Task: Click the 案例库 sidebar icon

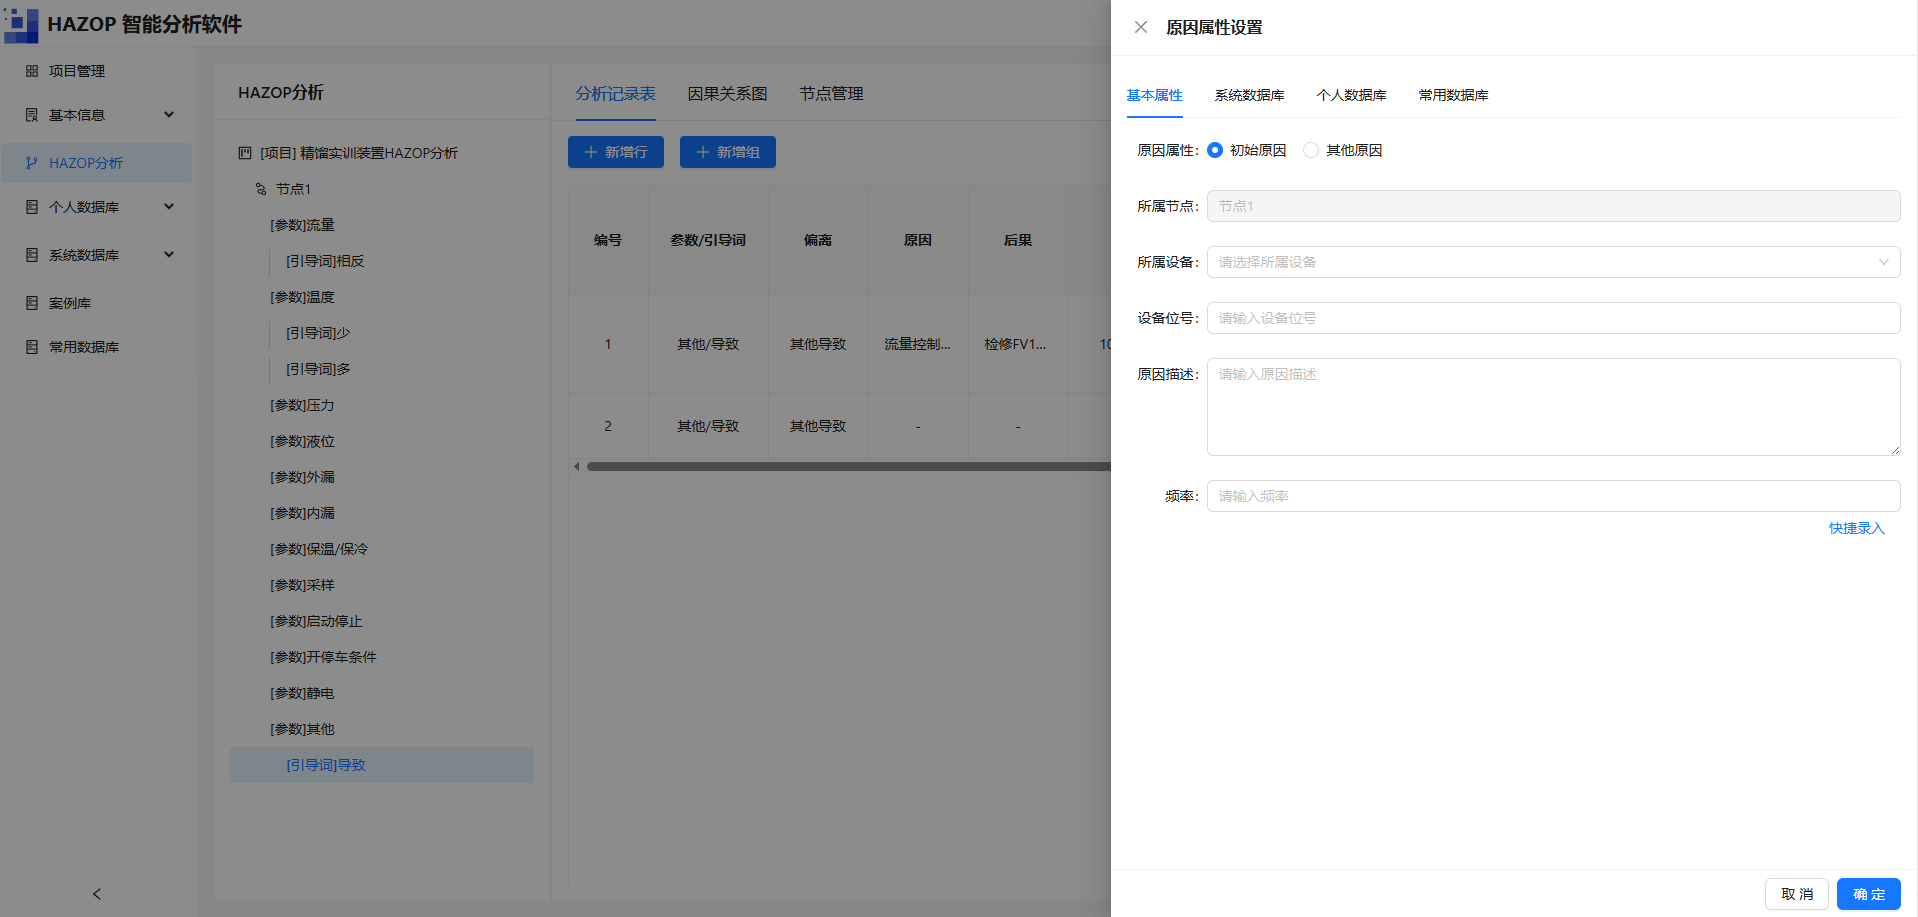Action: pyautogui.click(x=32, y=303)
